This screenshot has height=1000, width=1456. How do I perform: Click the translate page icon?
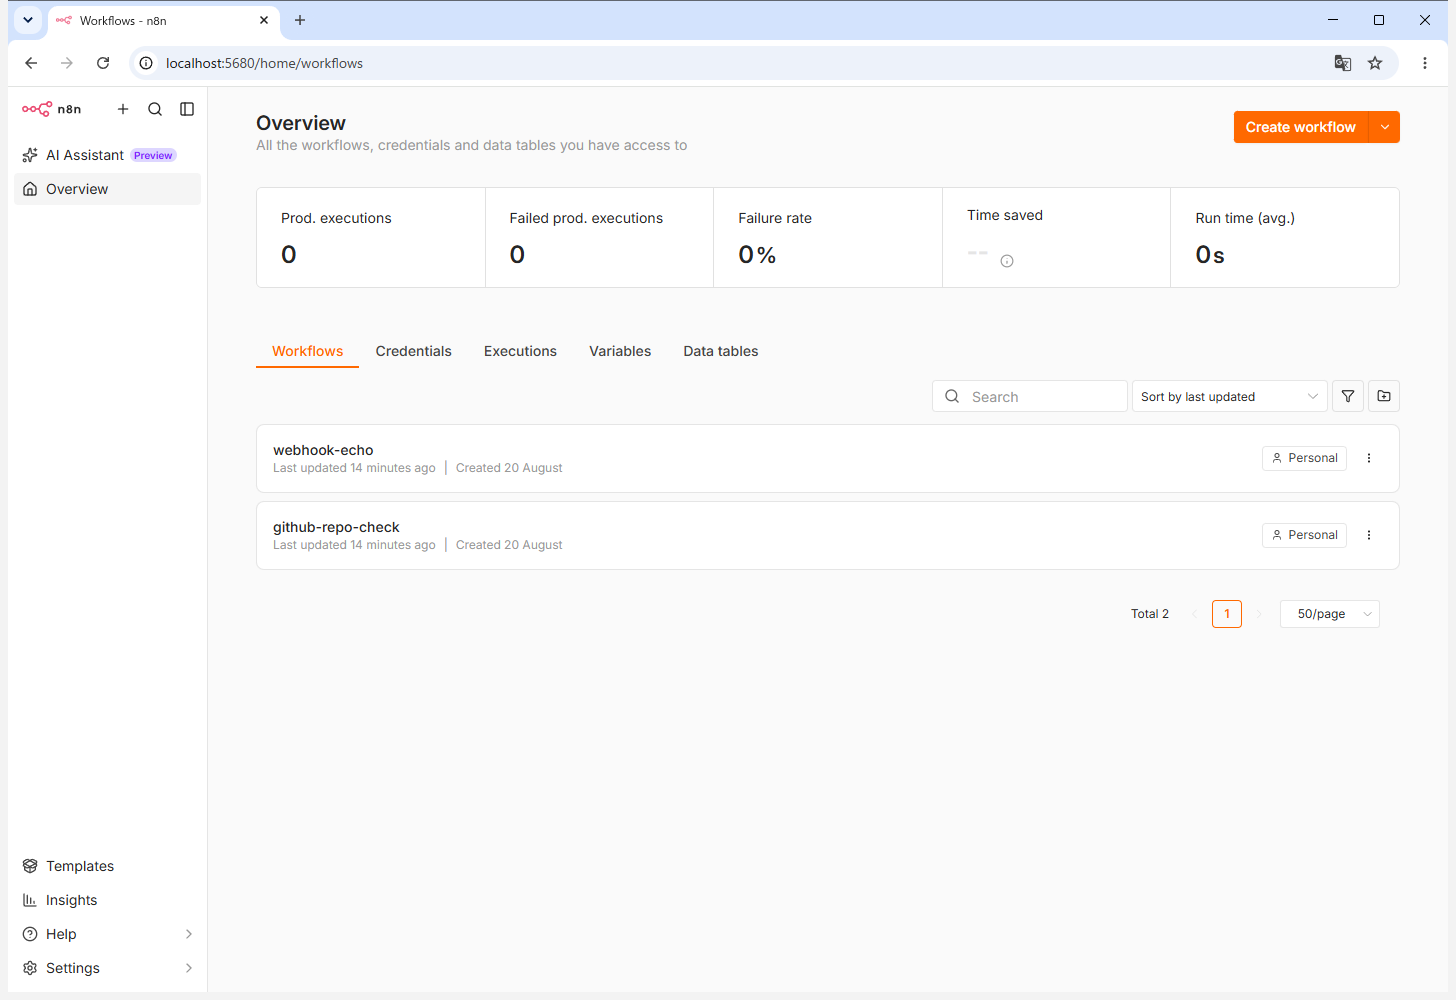1343,63
